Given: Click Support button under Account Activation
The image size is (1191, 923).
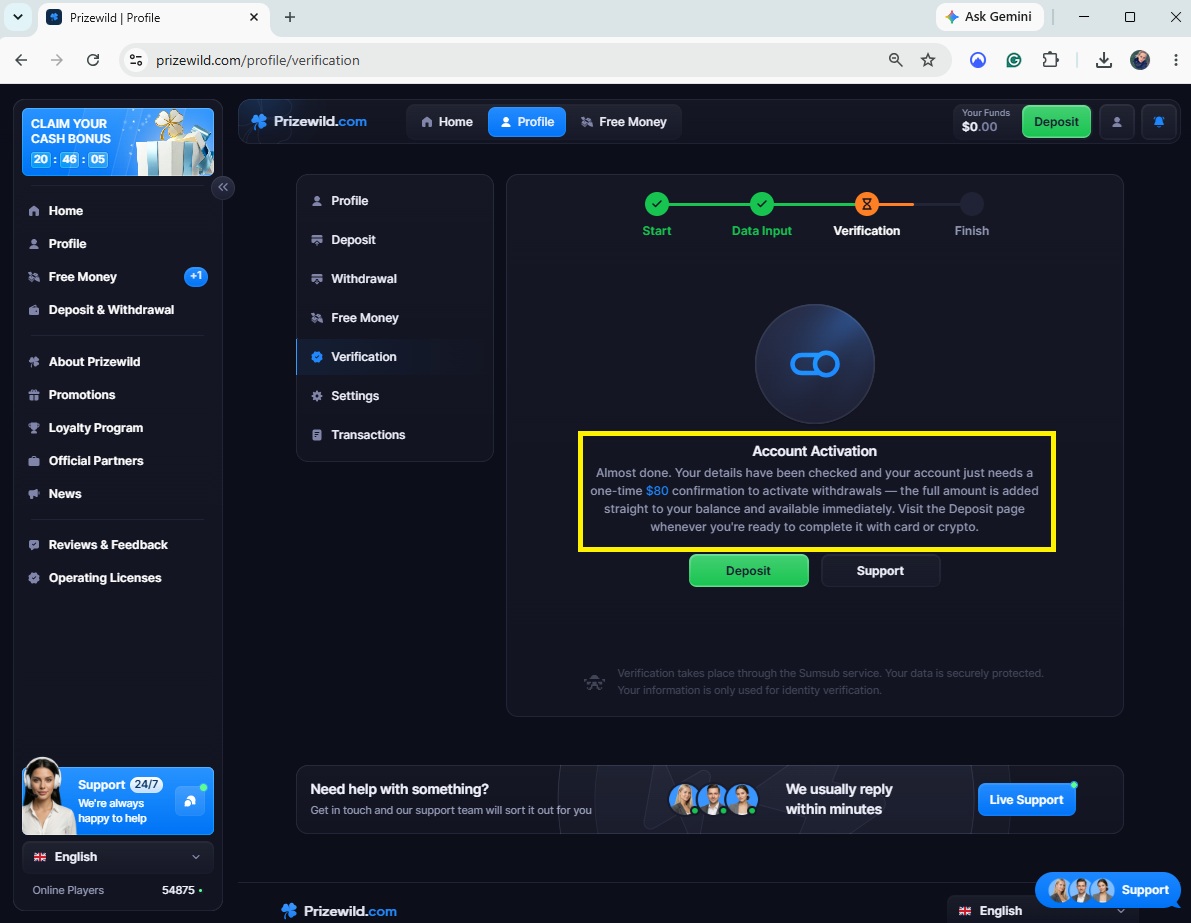Looking at the screenshot, I should pyautogui.click(x=880, y=571).
